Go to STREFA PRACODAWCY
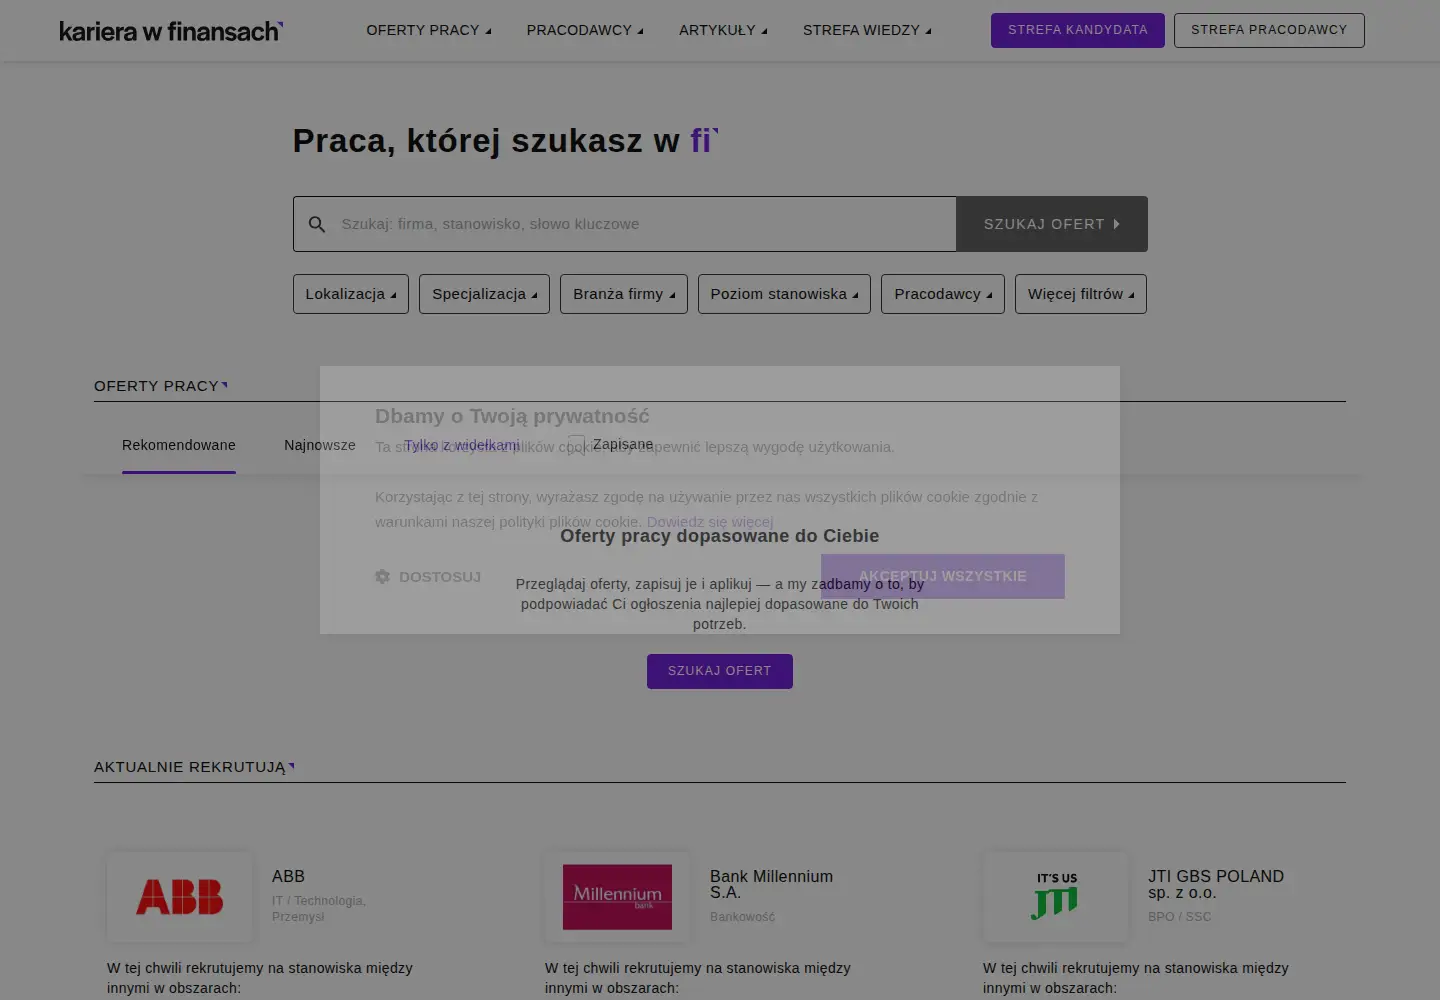1440x1000 pixels. click(1269, 30)
